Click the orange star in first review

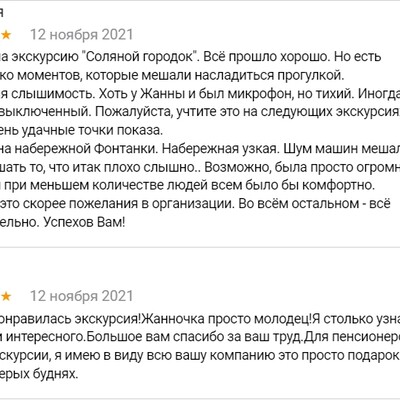point(6,35)
